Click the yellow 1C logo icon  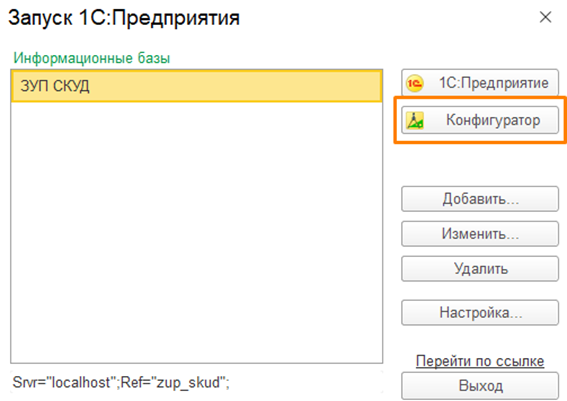[414, 84]
